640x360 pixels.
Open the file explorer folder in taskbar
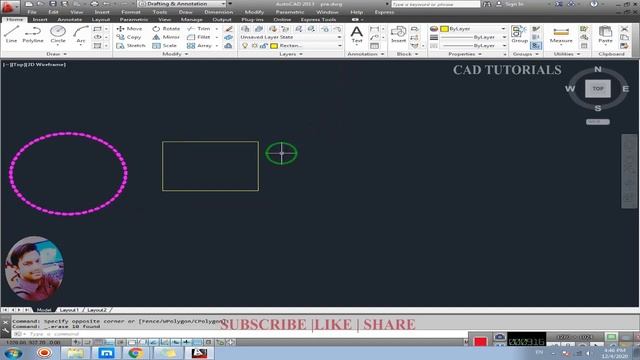point(75,353)
